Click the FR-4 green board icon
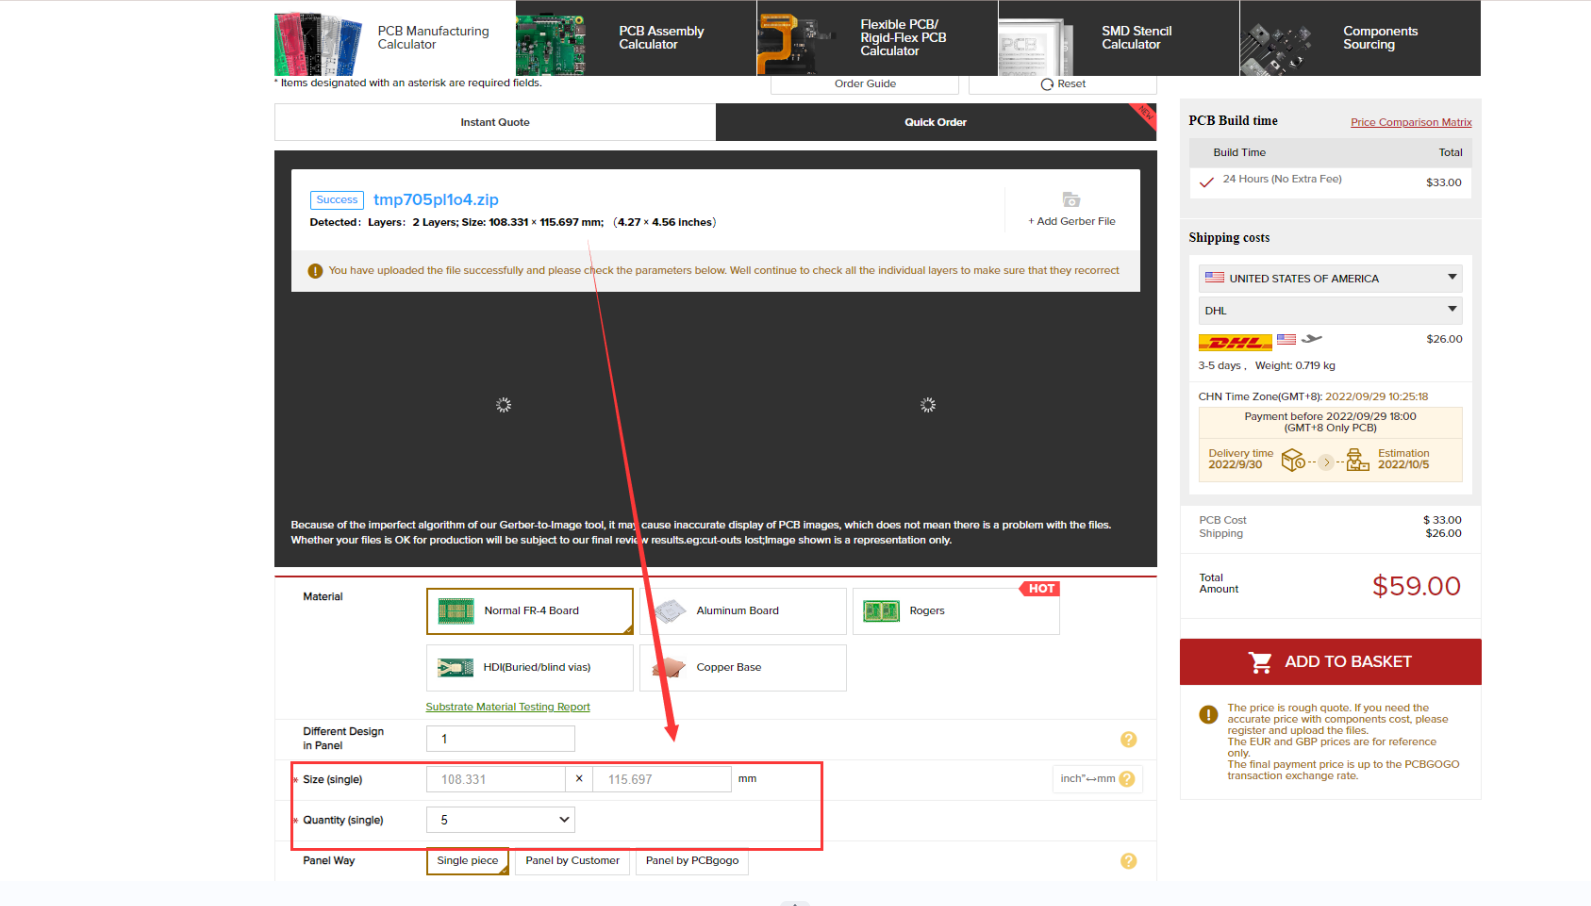Screen dimensions: 1591x906 click(456, 611)
